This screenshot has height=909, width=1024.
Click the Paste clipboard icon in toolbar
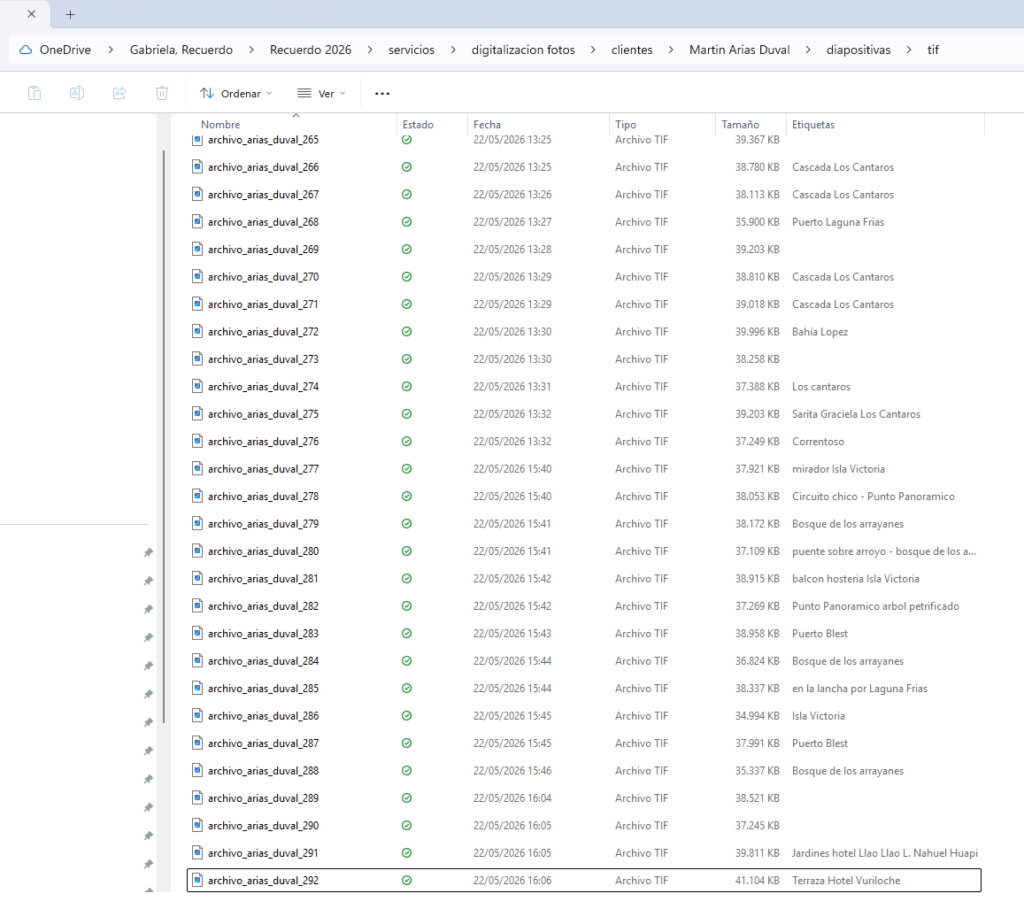(x=35, y=93)
